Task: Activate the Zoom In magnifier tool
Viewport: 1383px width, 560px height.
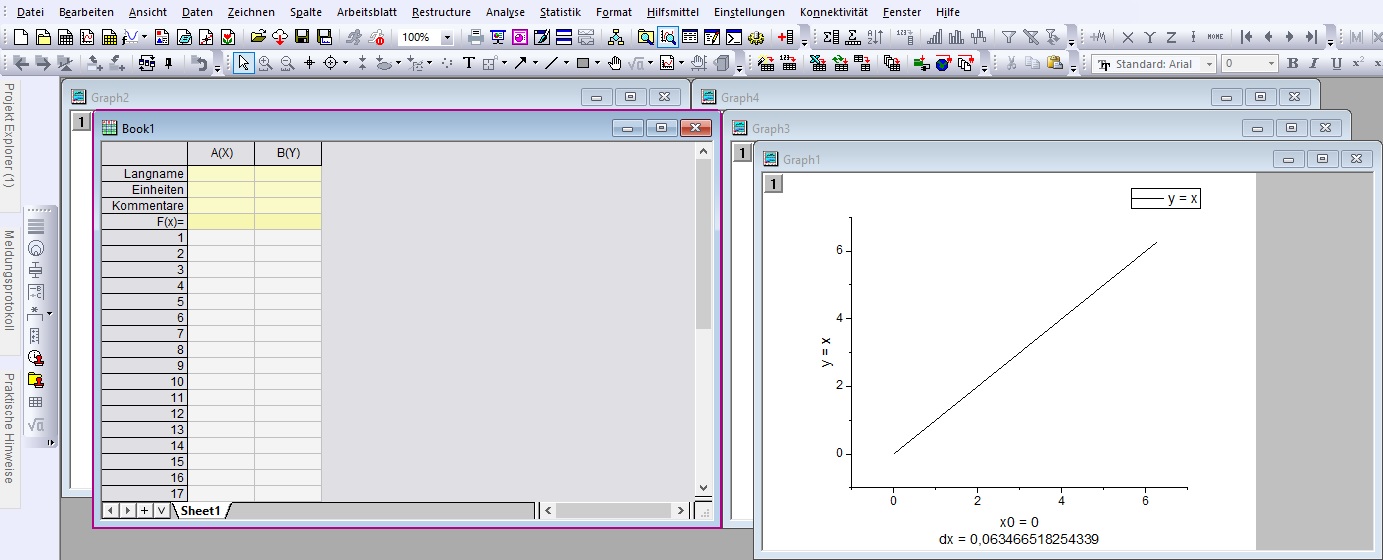Action: (265, 63)
